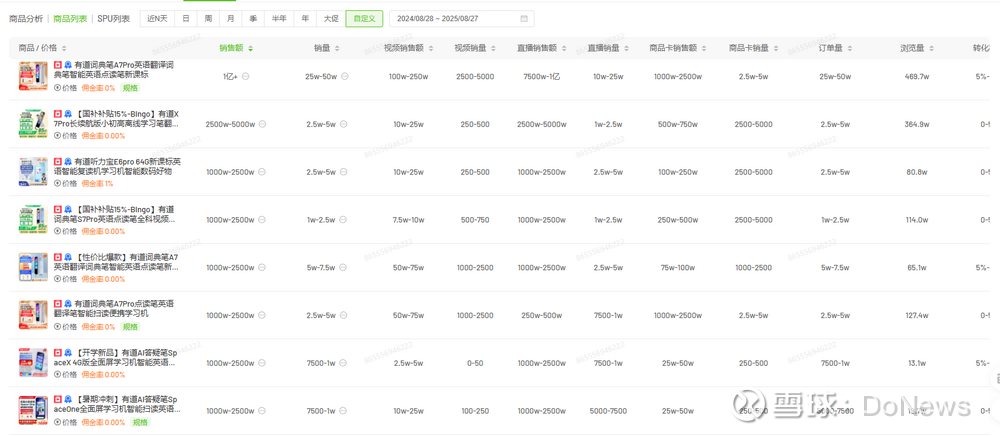Click 视频销量 column header
Screen dimensions: 1000x436
[470, 48]
